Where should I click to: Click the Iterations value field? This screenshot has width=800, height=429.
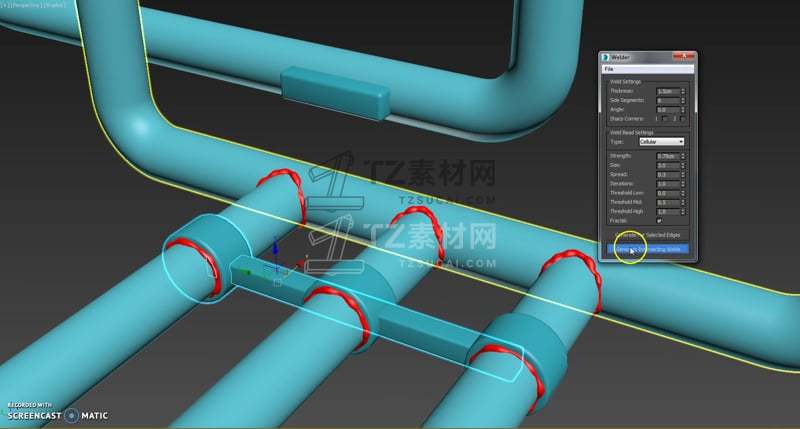pyautogui.click(x=668, y=184)
